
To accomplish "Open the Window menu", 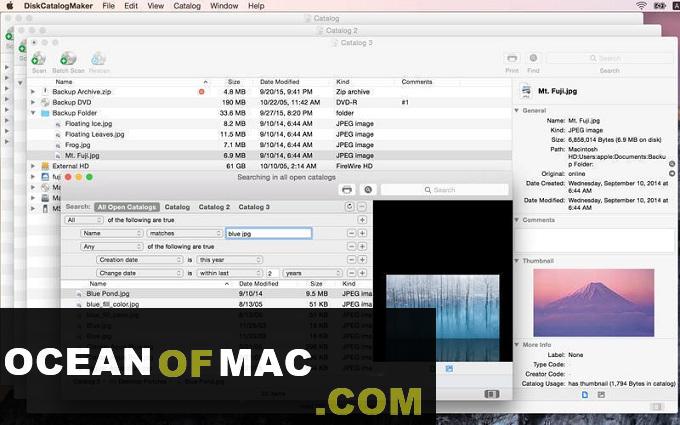I will click(x=224, y=6).
